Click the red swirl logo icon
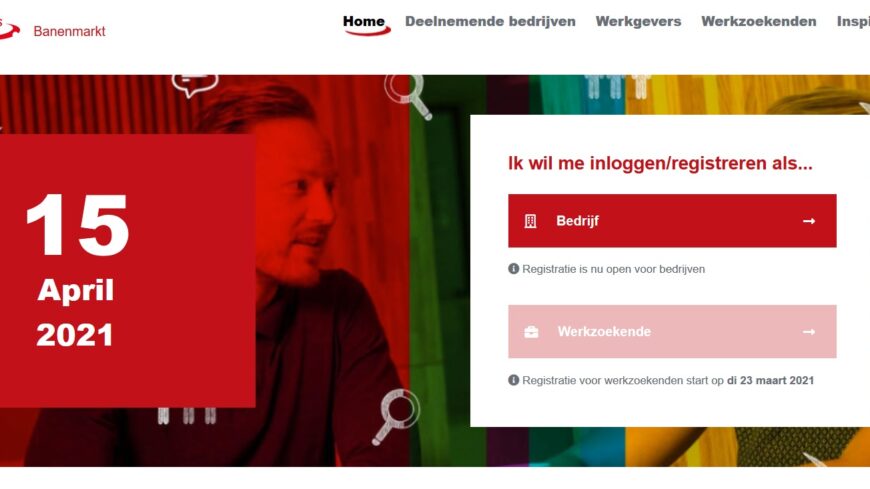Screen dimensions: 870x489 pos(8,29)
